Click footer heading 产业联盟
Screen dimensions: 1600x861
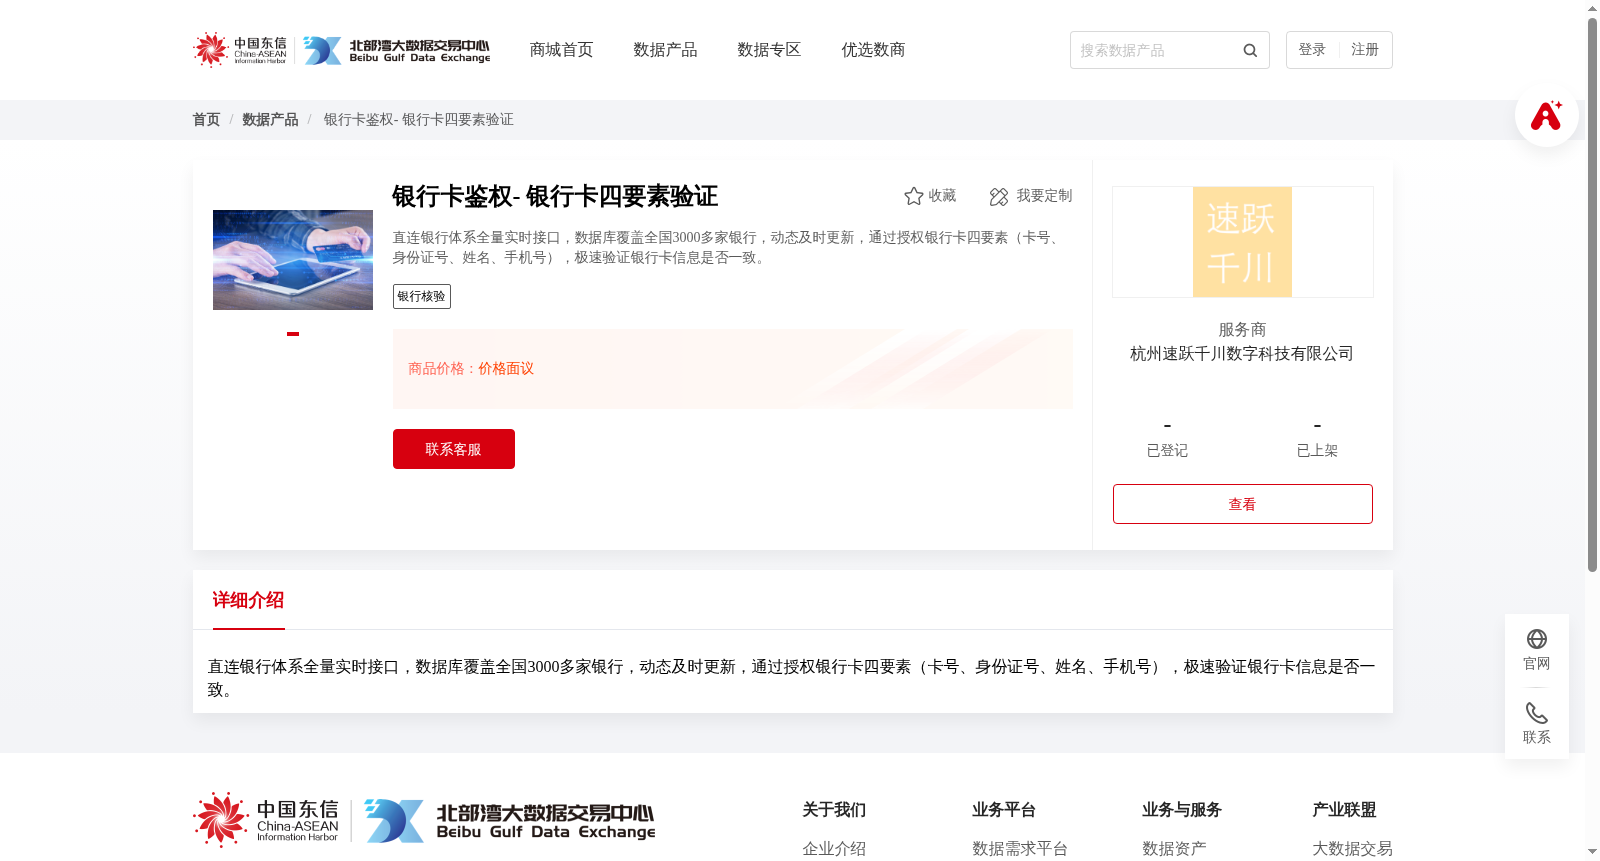1344,810
